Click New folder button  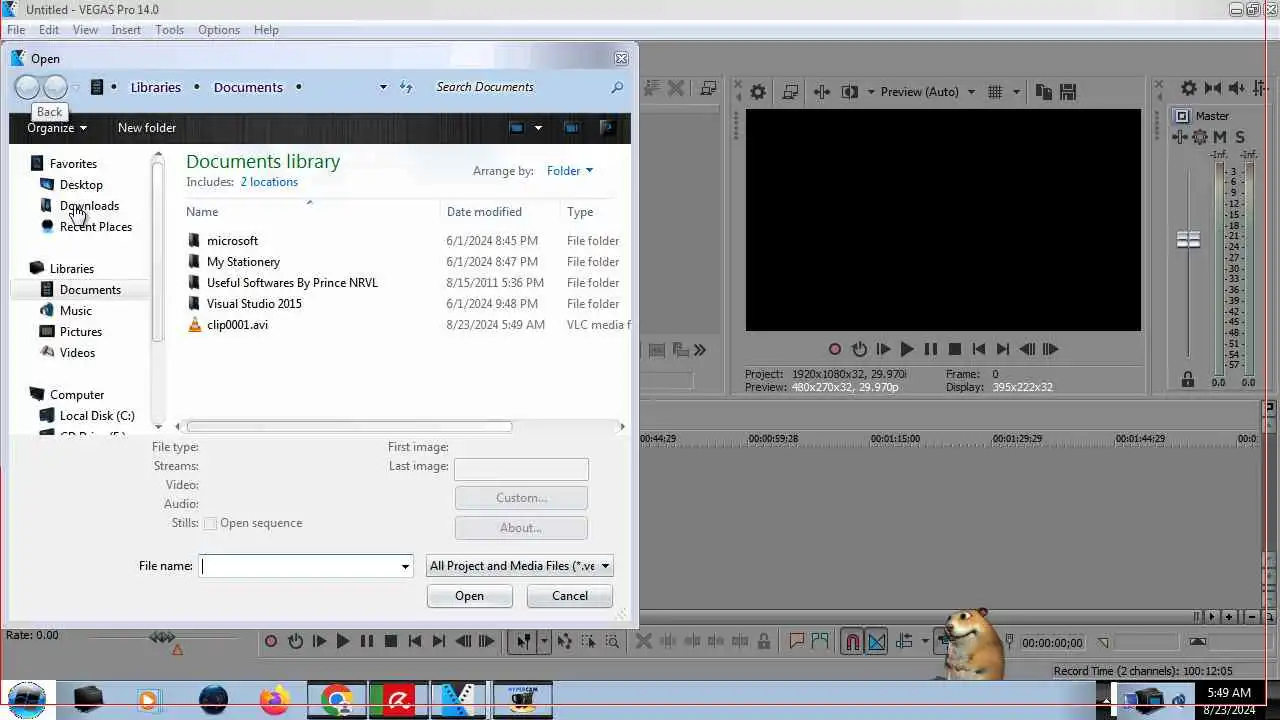(147, 128)
